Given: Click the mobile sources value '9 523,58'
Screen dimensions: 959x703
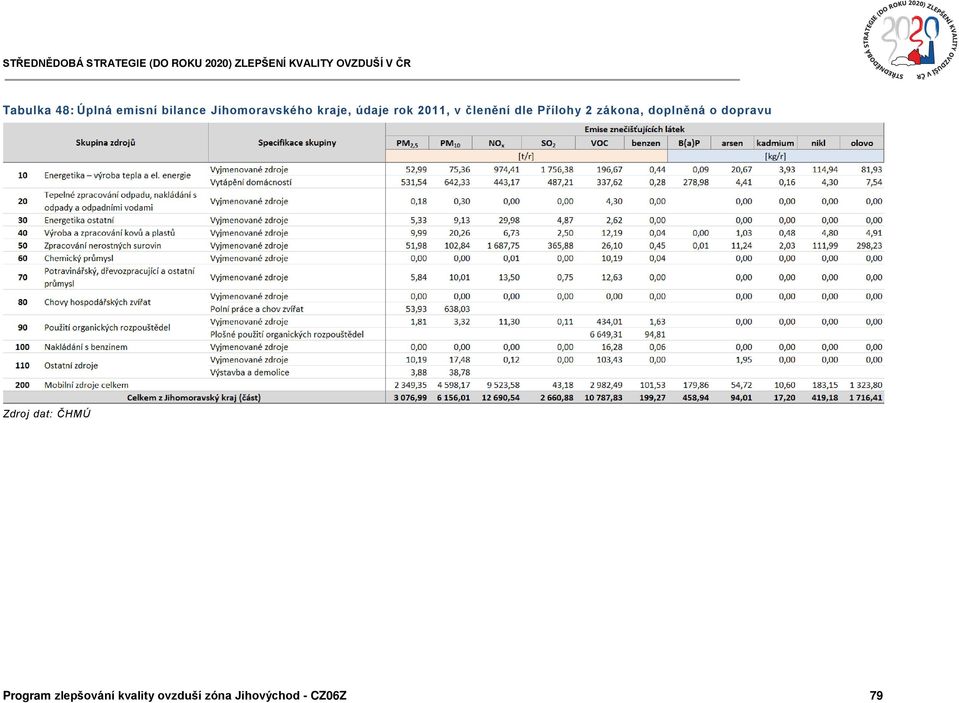Looking at the screenshot, I should click(503, 385).
